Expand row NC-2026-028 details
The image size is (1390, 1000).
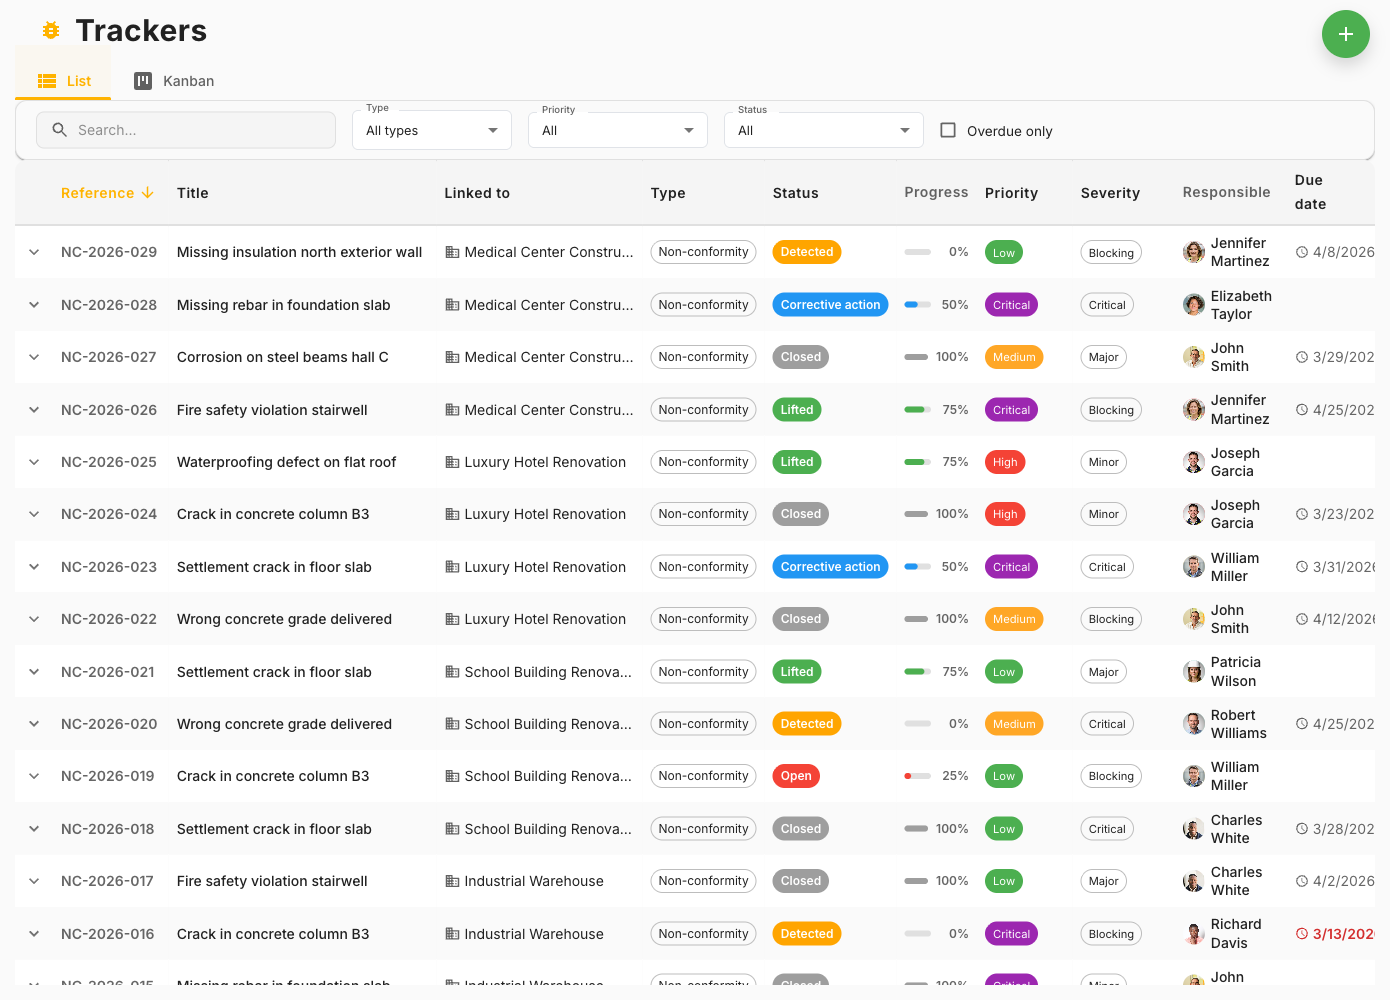34,305
